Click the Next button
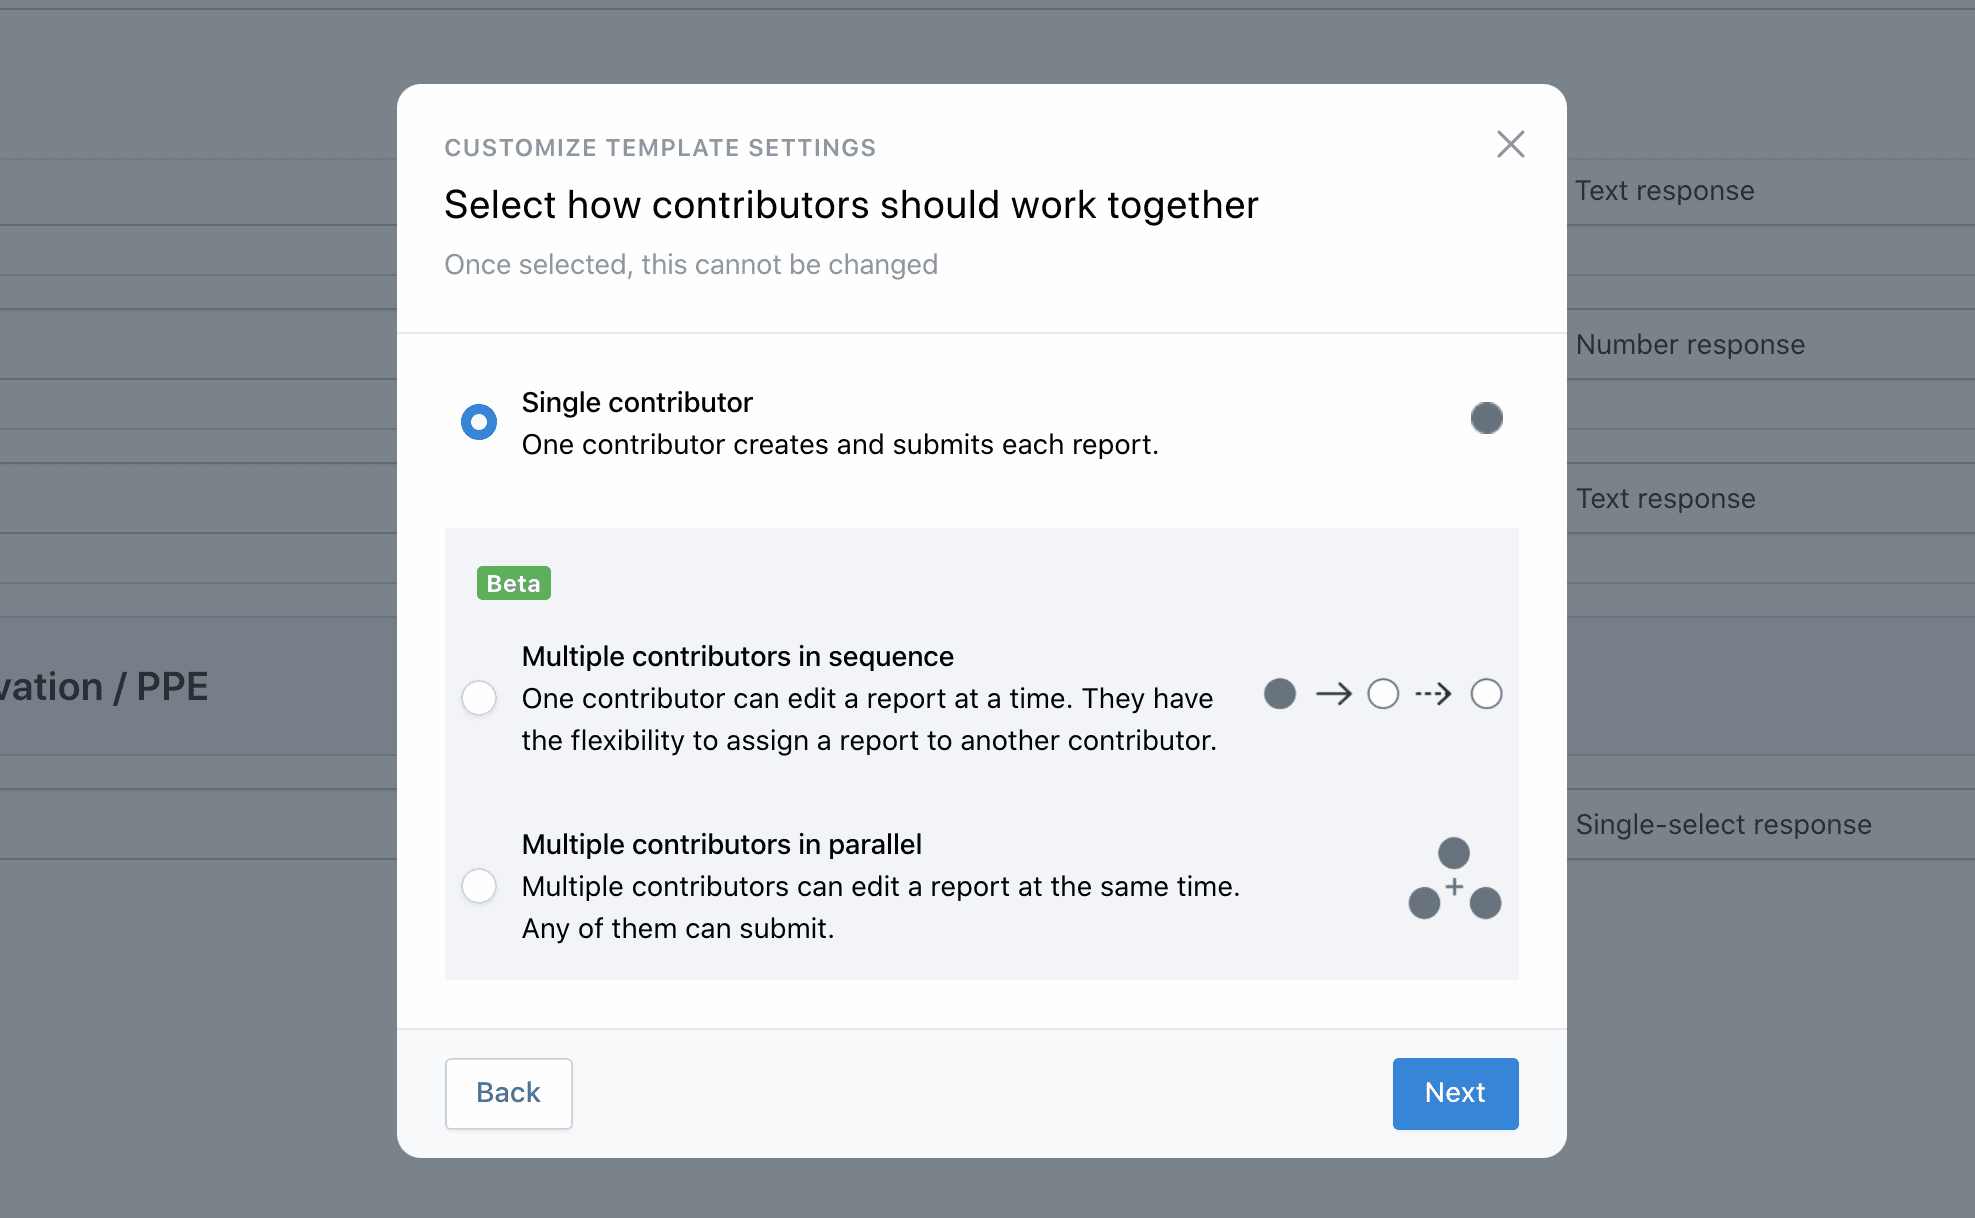1975x1218 pixels. [1455, 1093]
